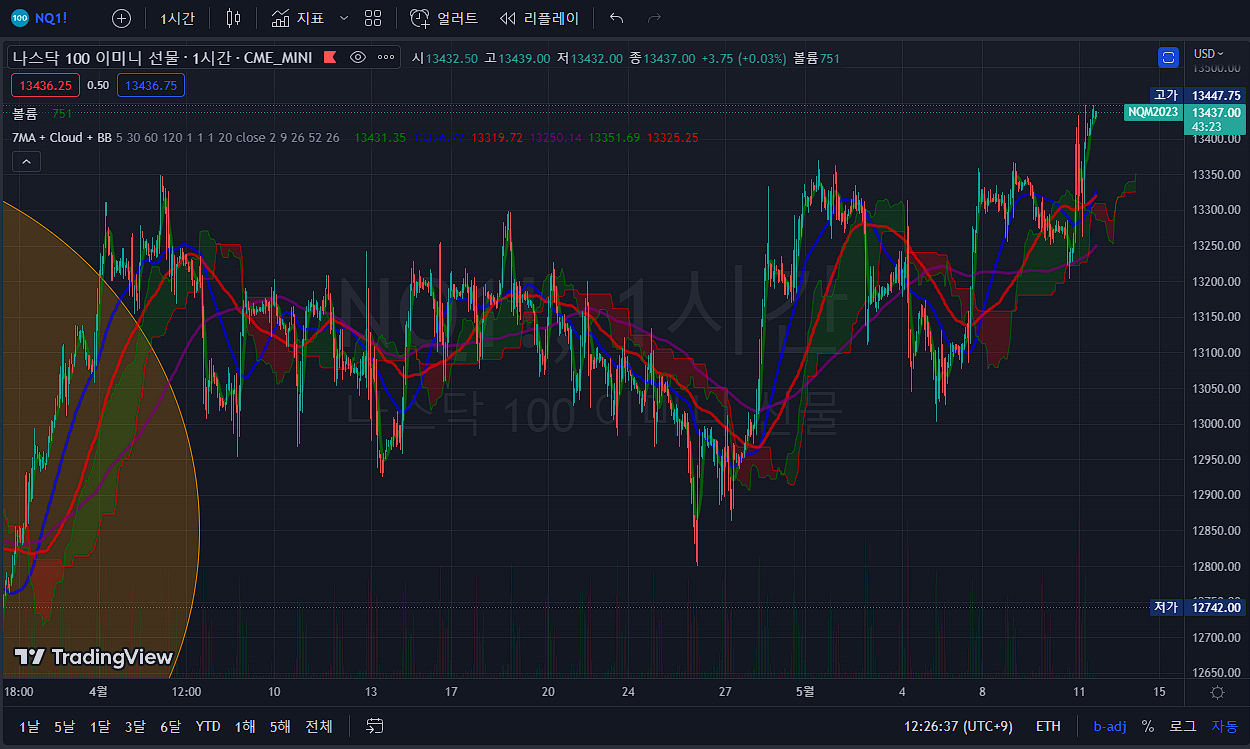Screen dimensions: 1250x749
Task: Open the 1시간 interval dropdown
Action: (x=177, y=18)
